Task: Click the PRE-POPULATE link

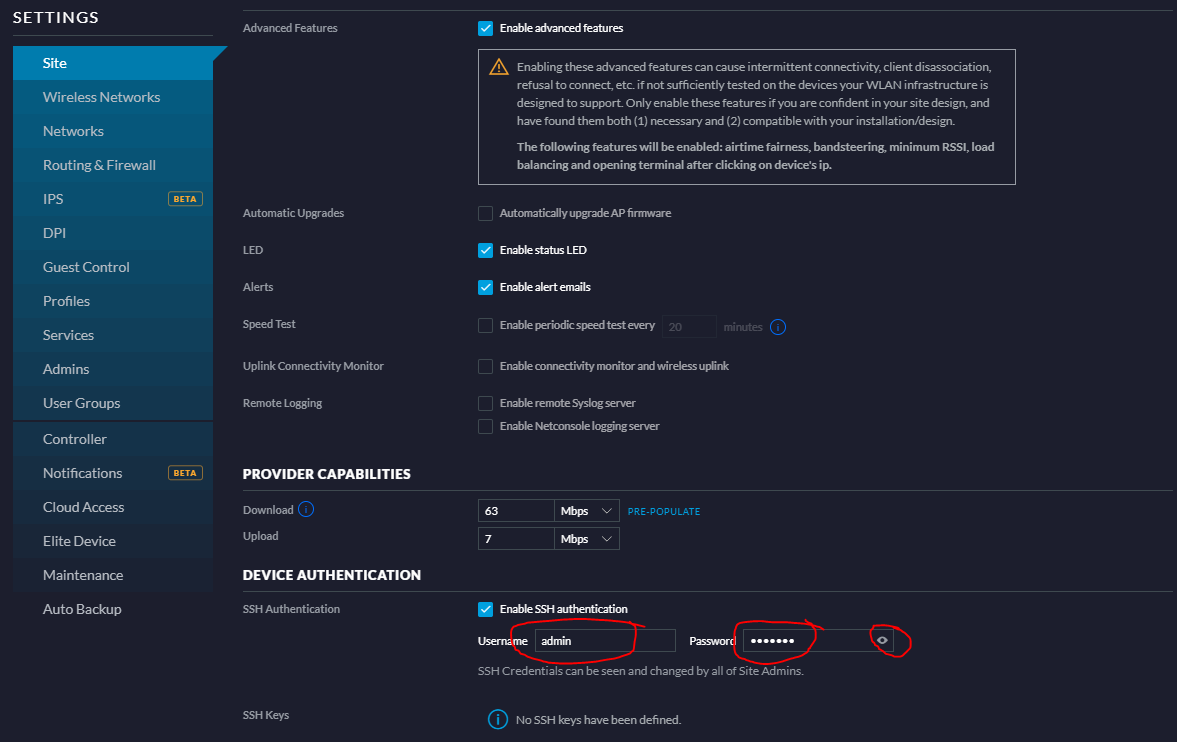Action: (x=663, y=511)
